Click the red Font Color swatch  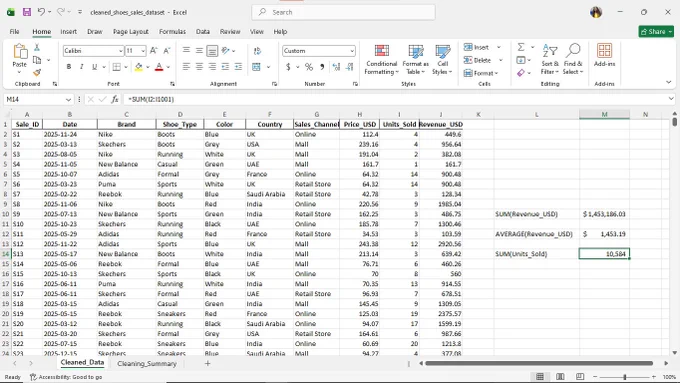pyautogui.click(x=159, y=67)
